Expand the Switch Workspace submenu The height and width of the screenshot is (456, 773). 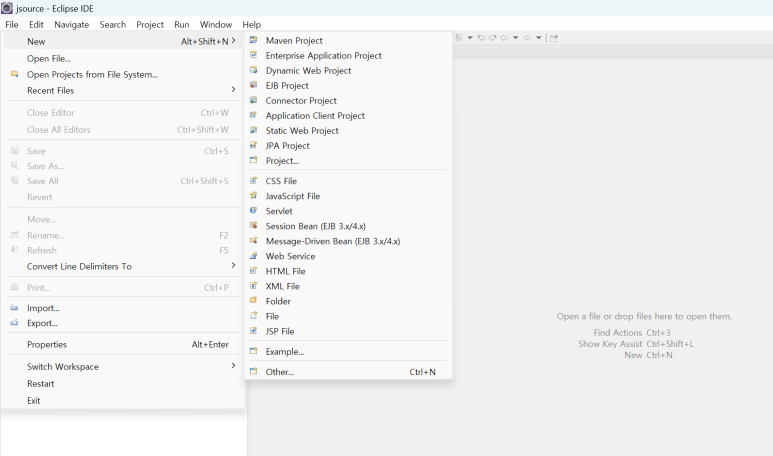click(123, 367)
